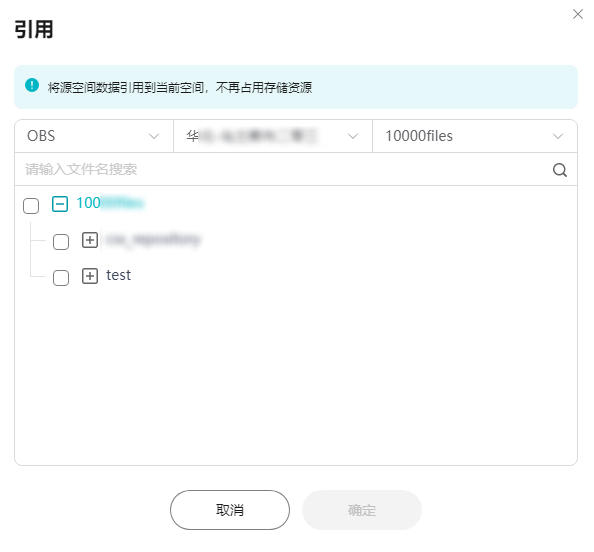Expand the blurred folder above test

click(90, 240)
